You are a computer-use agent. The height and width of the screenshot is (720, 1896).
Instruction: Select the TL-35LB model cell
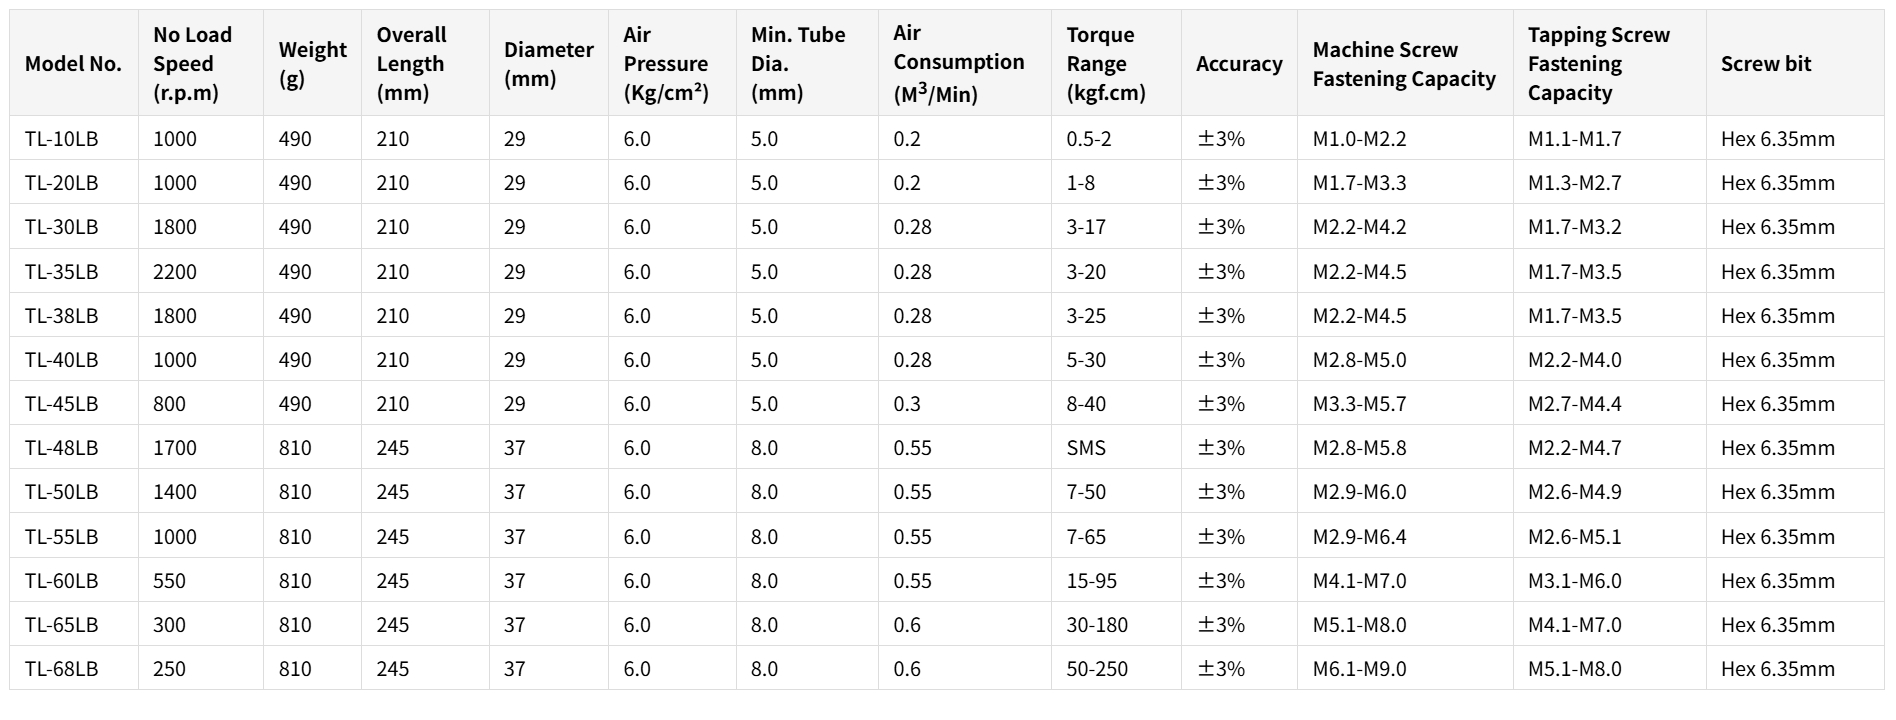[x=62, y=272]
